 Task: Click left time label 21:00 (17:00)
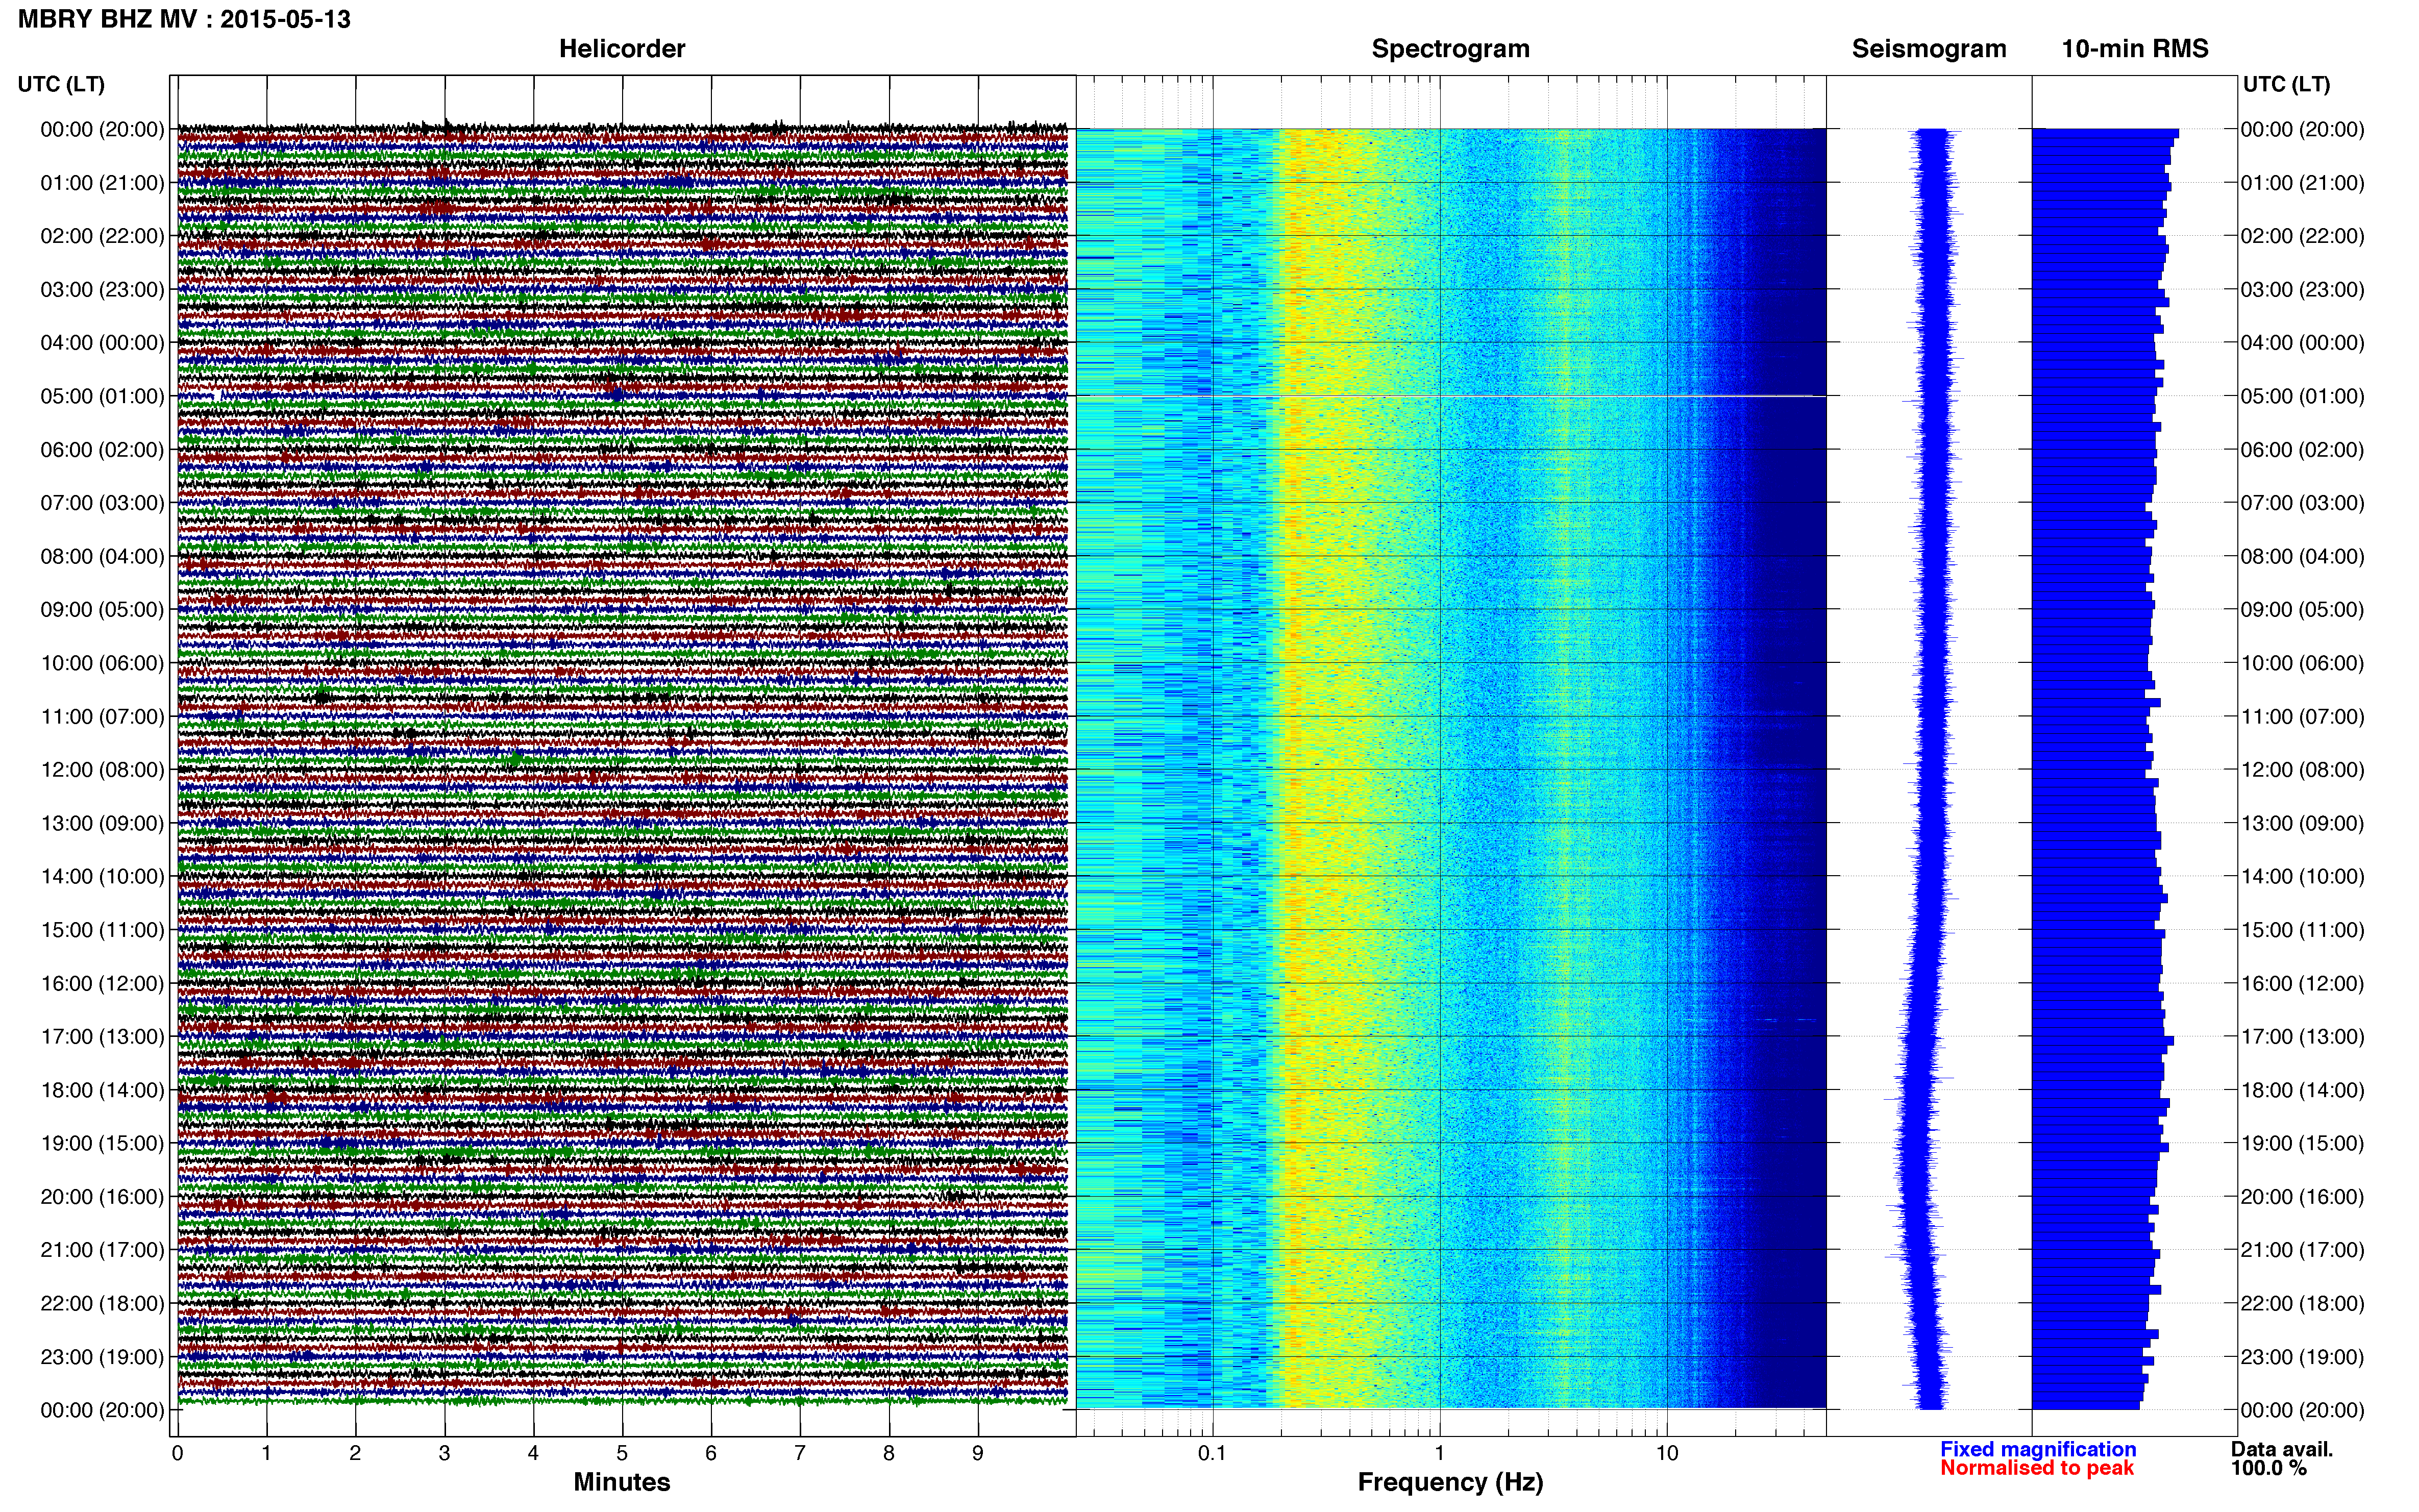[102, 1250]
